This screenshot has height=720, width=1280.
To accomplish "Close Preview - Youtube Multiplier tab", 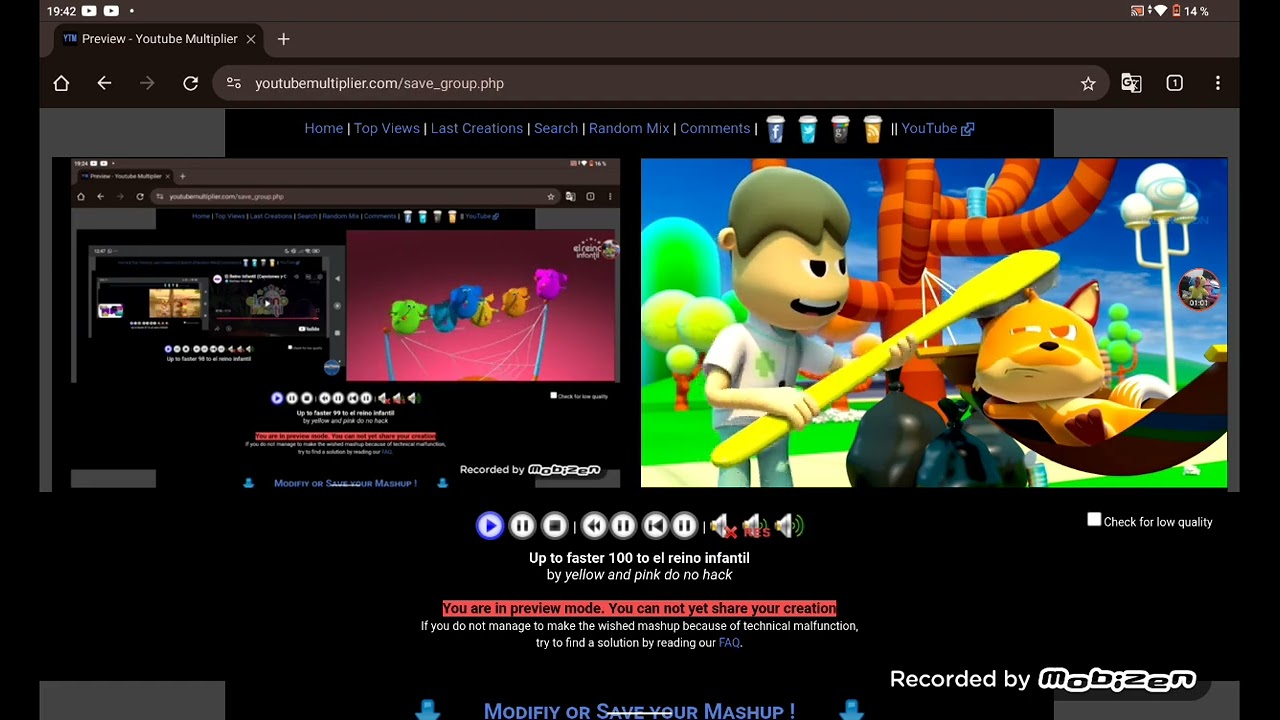I will pyautogui.click(x=251, y=39).
